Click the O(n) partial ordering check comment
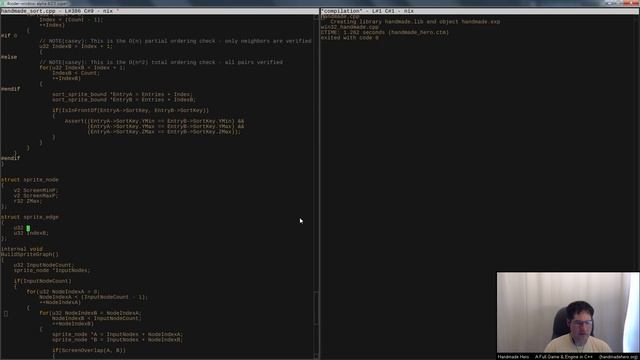Screen dimensions: 640x360 coord(176,41)
